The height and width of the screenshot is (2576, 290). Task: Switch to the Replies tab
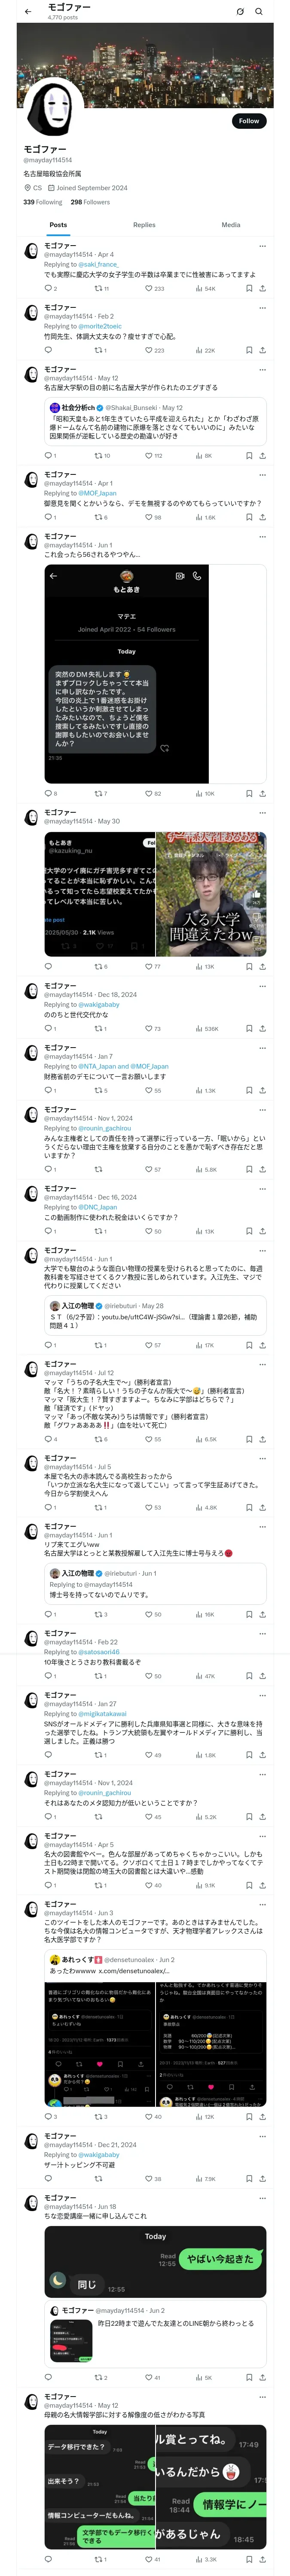pyautogui.click(x=144, y=225)
